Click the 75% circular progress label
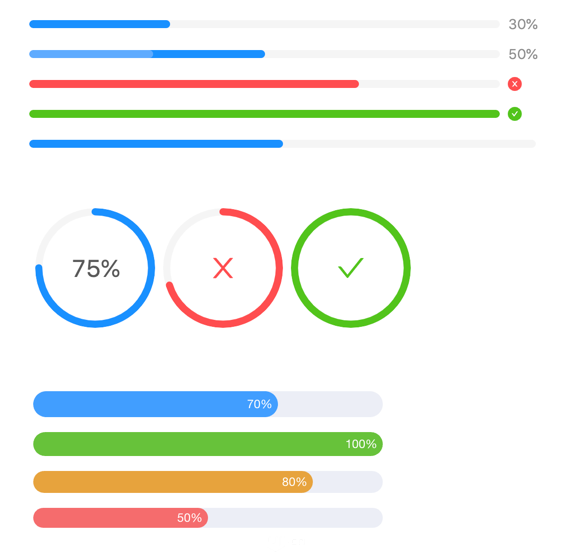This screenshot has height=557, width=573. (x=96, y=269)
